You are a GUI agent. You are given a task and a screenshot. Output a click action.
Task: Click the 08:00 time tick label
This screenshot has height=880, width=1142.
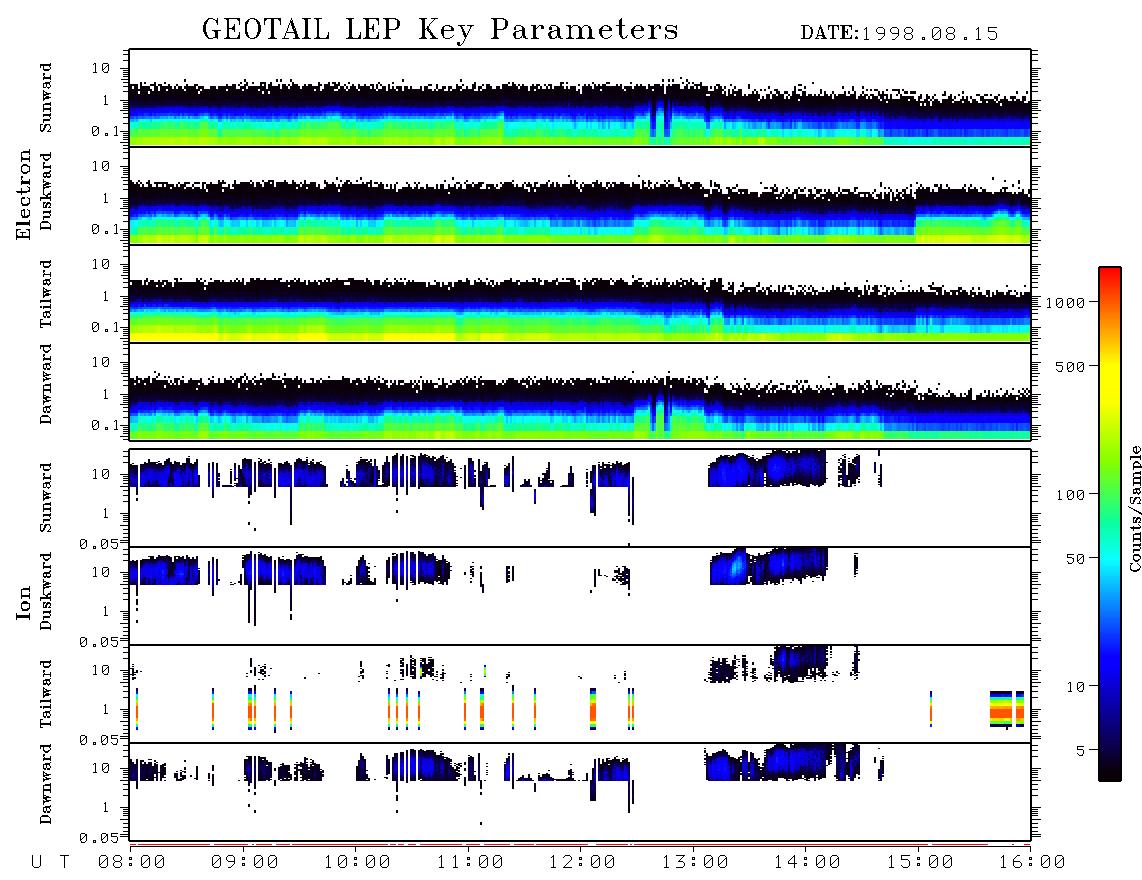click(x=132, y=862)
